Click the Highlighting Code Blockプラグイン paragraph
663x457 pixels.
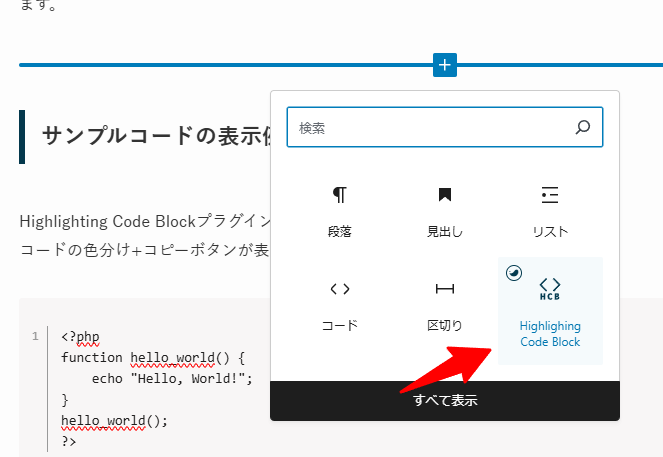pyautogui.click(x=145, y=222)
